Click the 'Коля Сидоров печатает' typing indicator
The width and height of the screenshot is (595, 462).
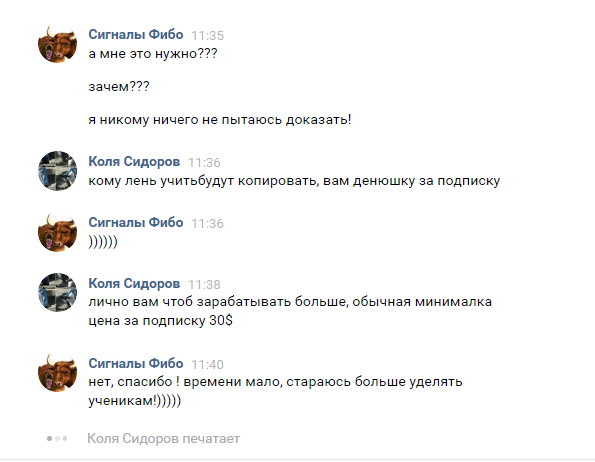coord(164,438)
